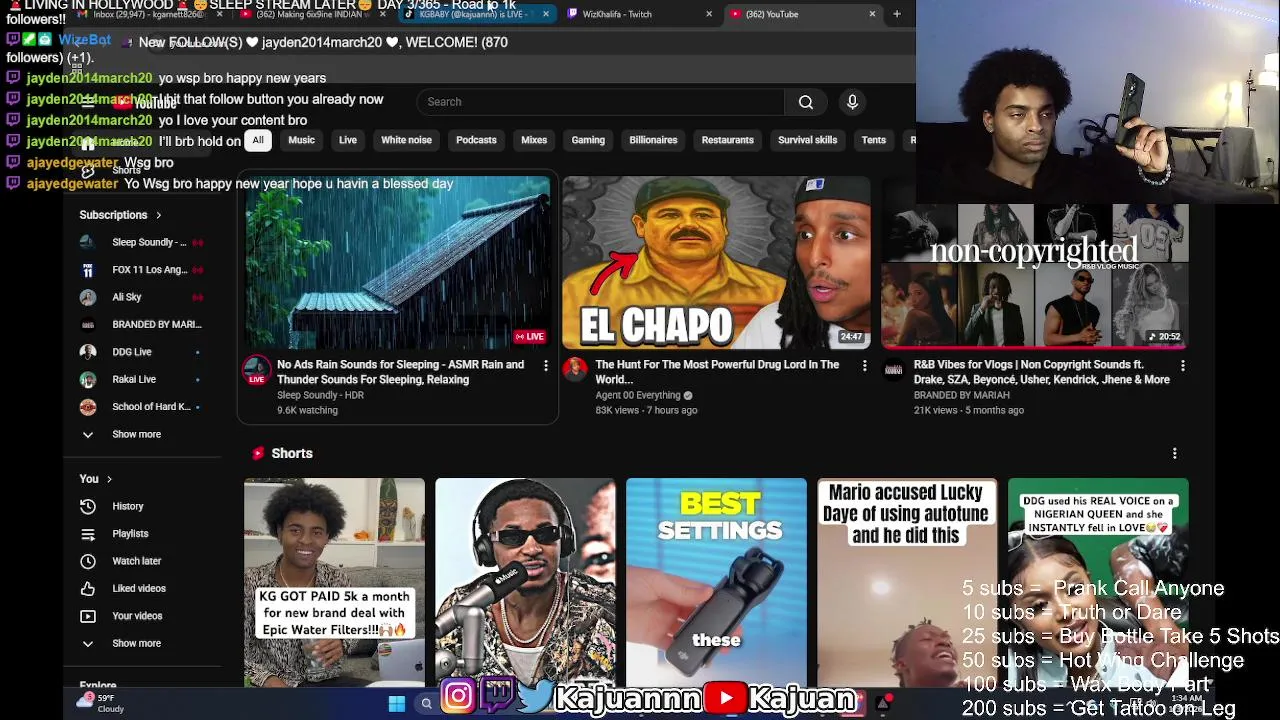Image resolution: width=1280 pixels, height=720 pixels.
Task: Click the taskbar search magnifier icon
Action: [427, 704]
